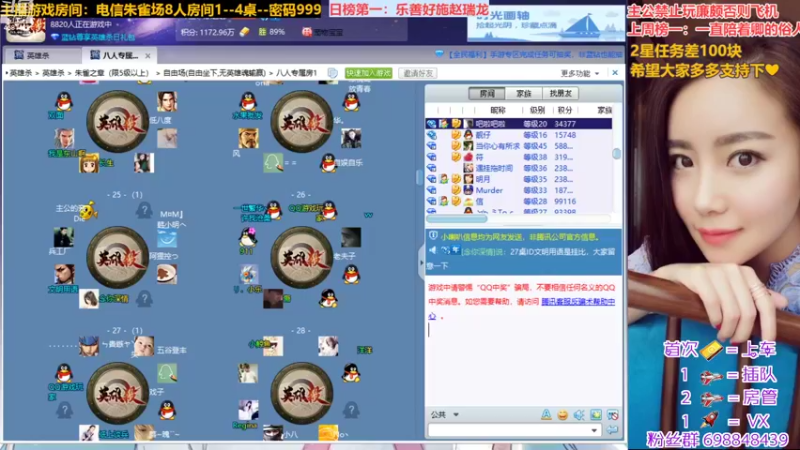Image resolution: width=800 pixels, height=450 pixels.
Task: Click the green 快速加入游戏 button
Action: click(x=368, y=73)
